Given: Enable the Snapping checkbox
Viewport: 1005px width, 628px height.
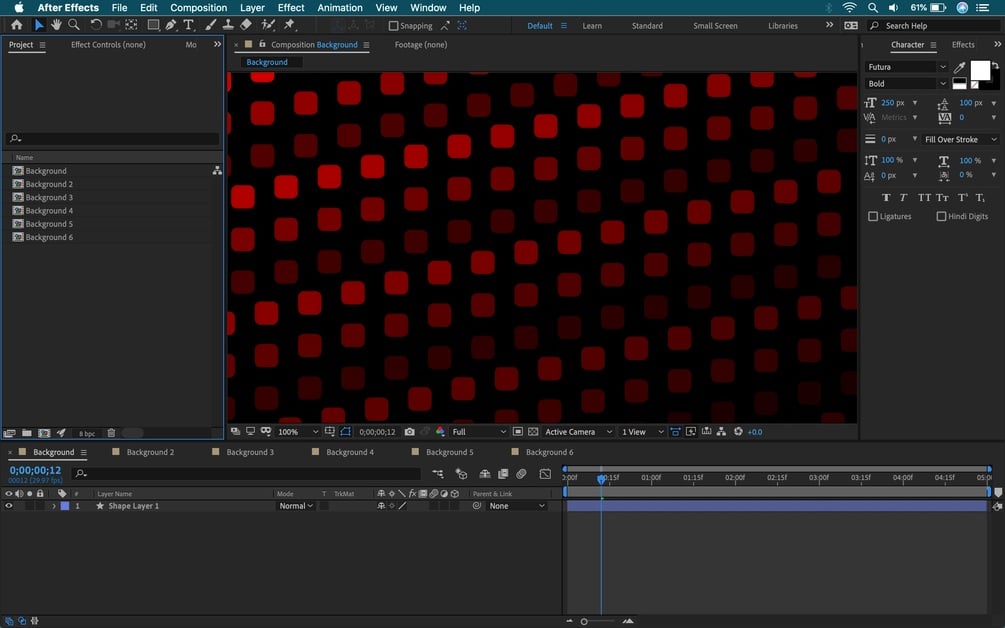Looking at the screenshot, I should point(393,26).
